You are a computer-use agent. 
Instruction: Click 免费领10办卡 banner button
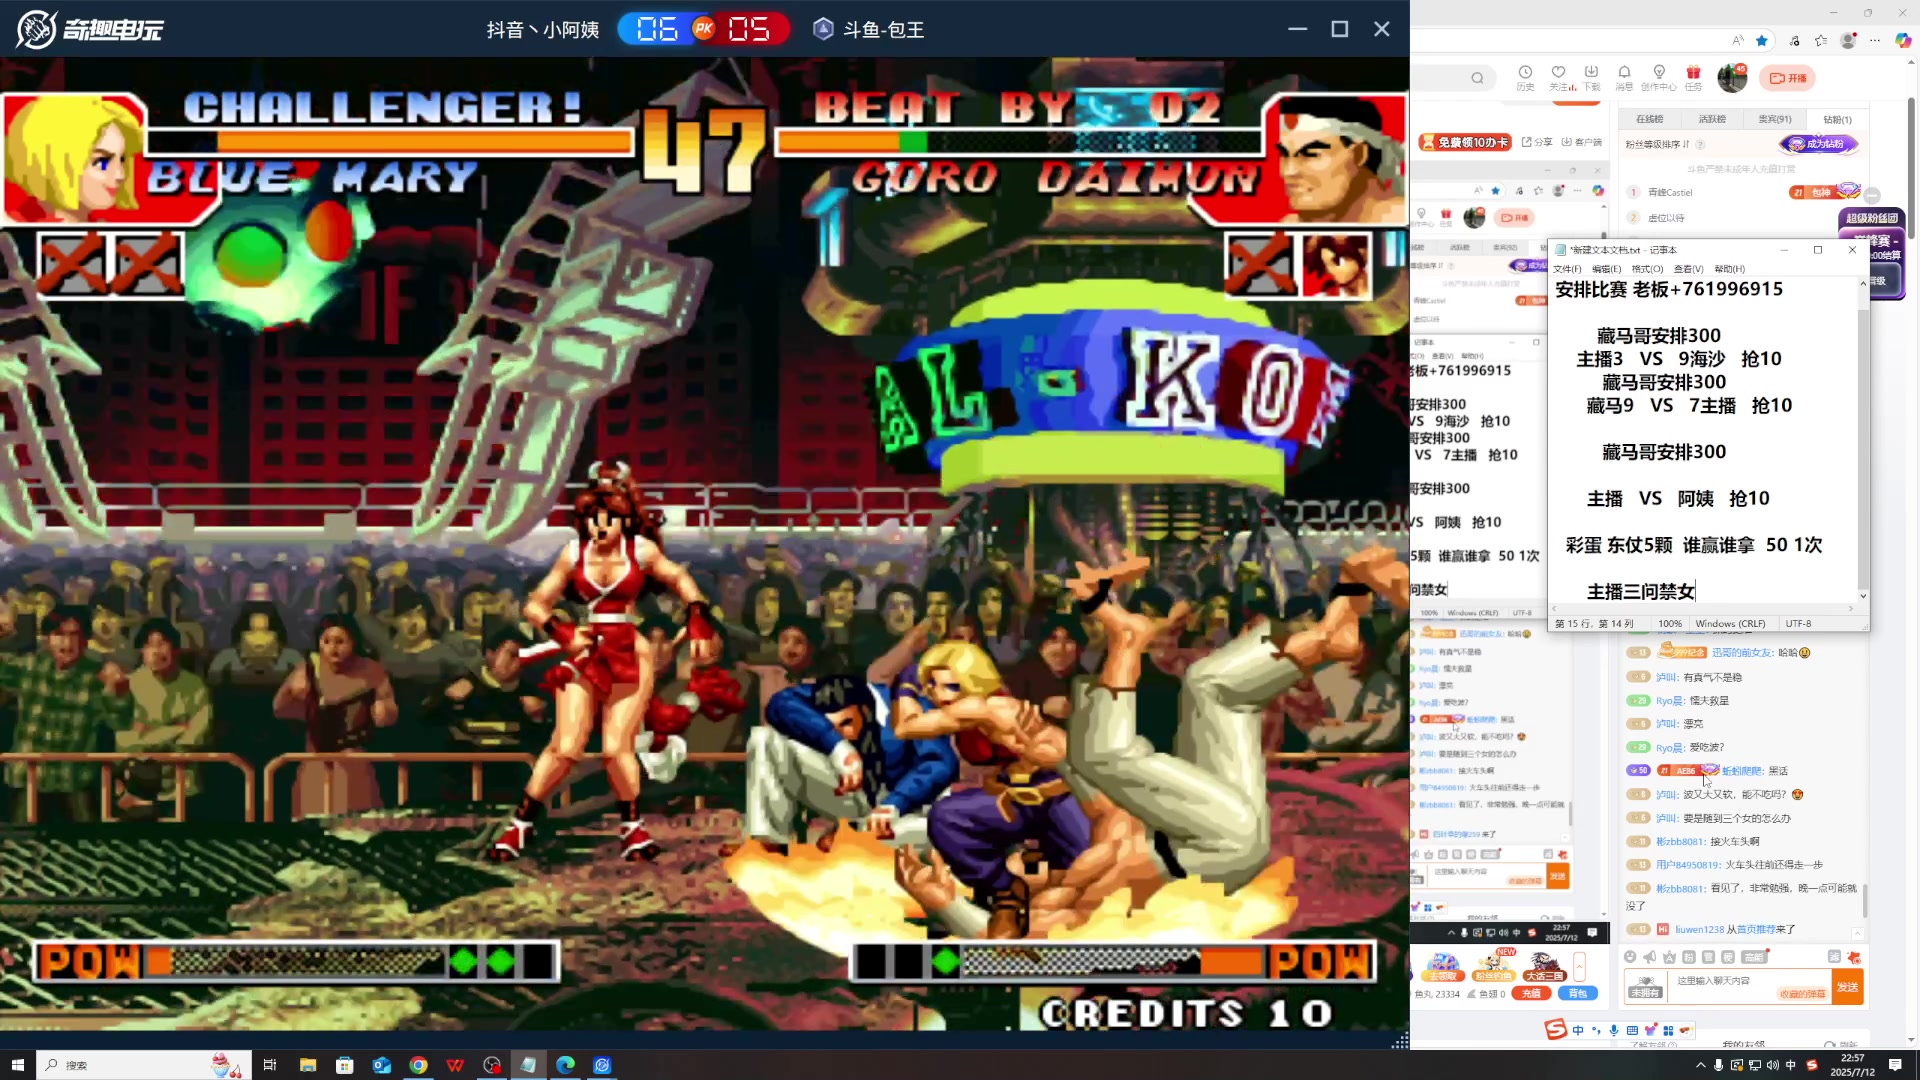[x=1465, y=143]
